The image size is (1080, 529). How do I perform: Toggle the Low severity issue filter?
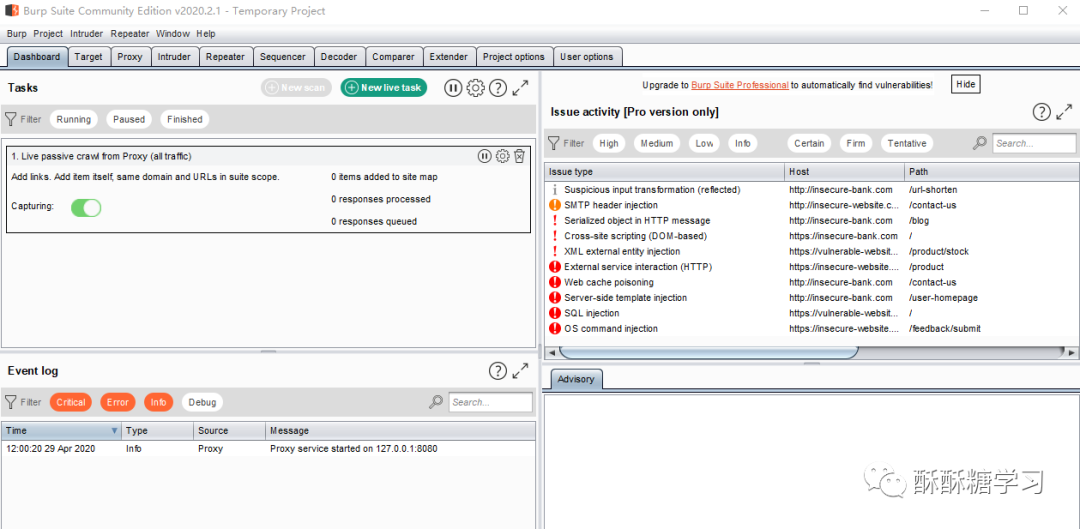pos(704,143)
